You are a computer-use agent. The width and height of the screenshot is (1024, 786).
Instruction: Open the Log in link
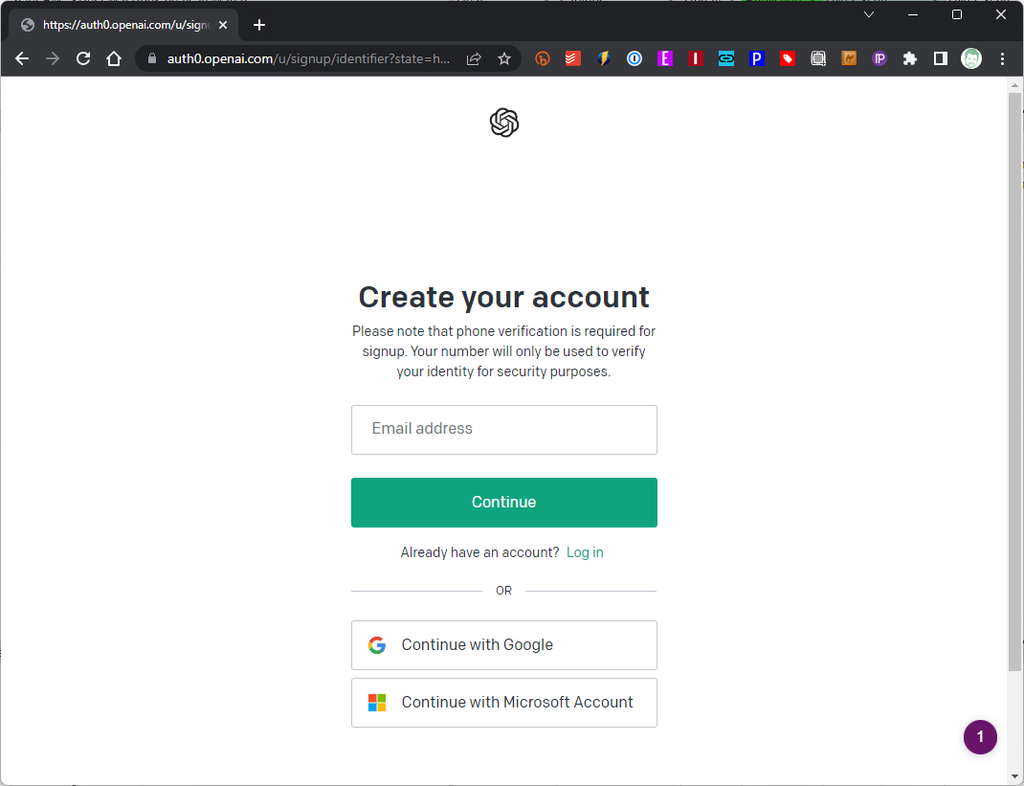[585, 551]
